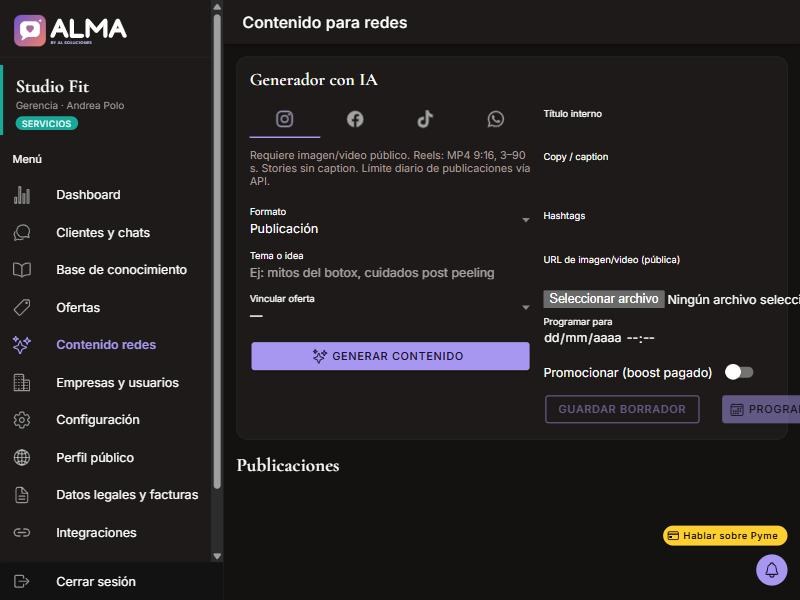The width and height of the screenshot is (800, 600).
Task: Open Datos legales y facturas
Action: 106,495
